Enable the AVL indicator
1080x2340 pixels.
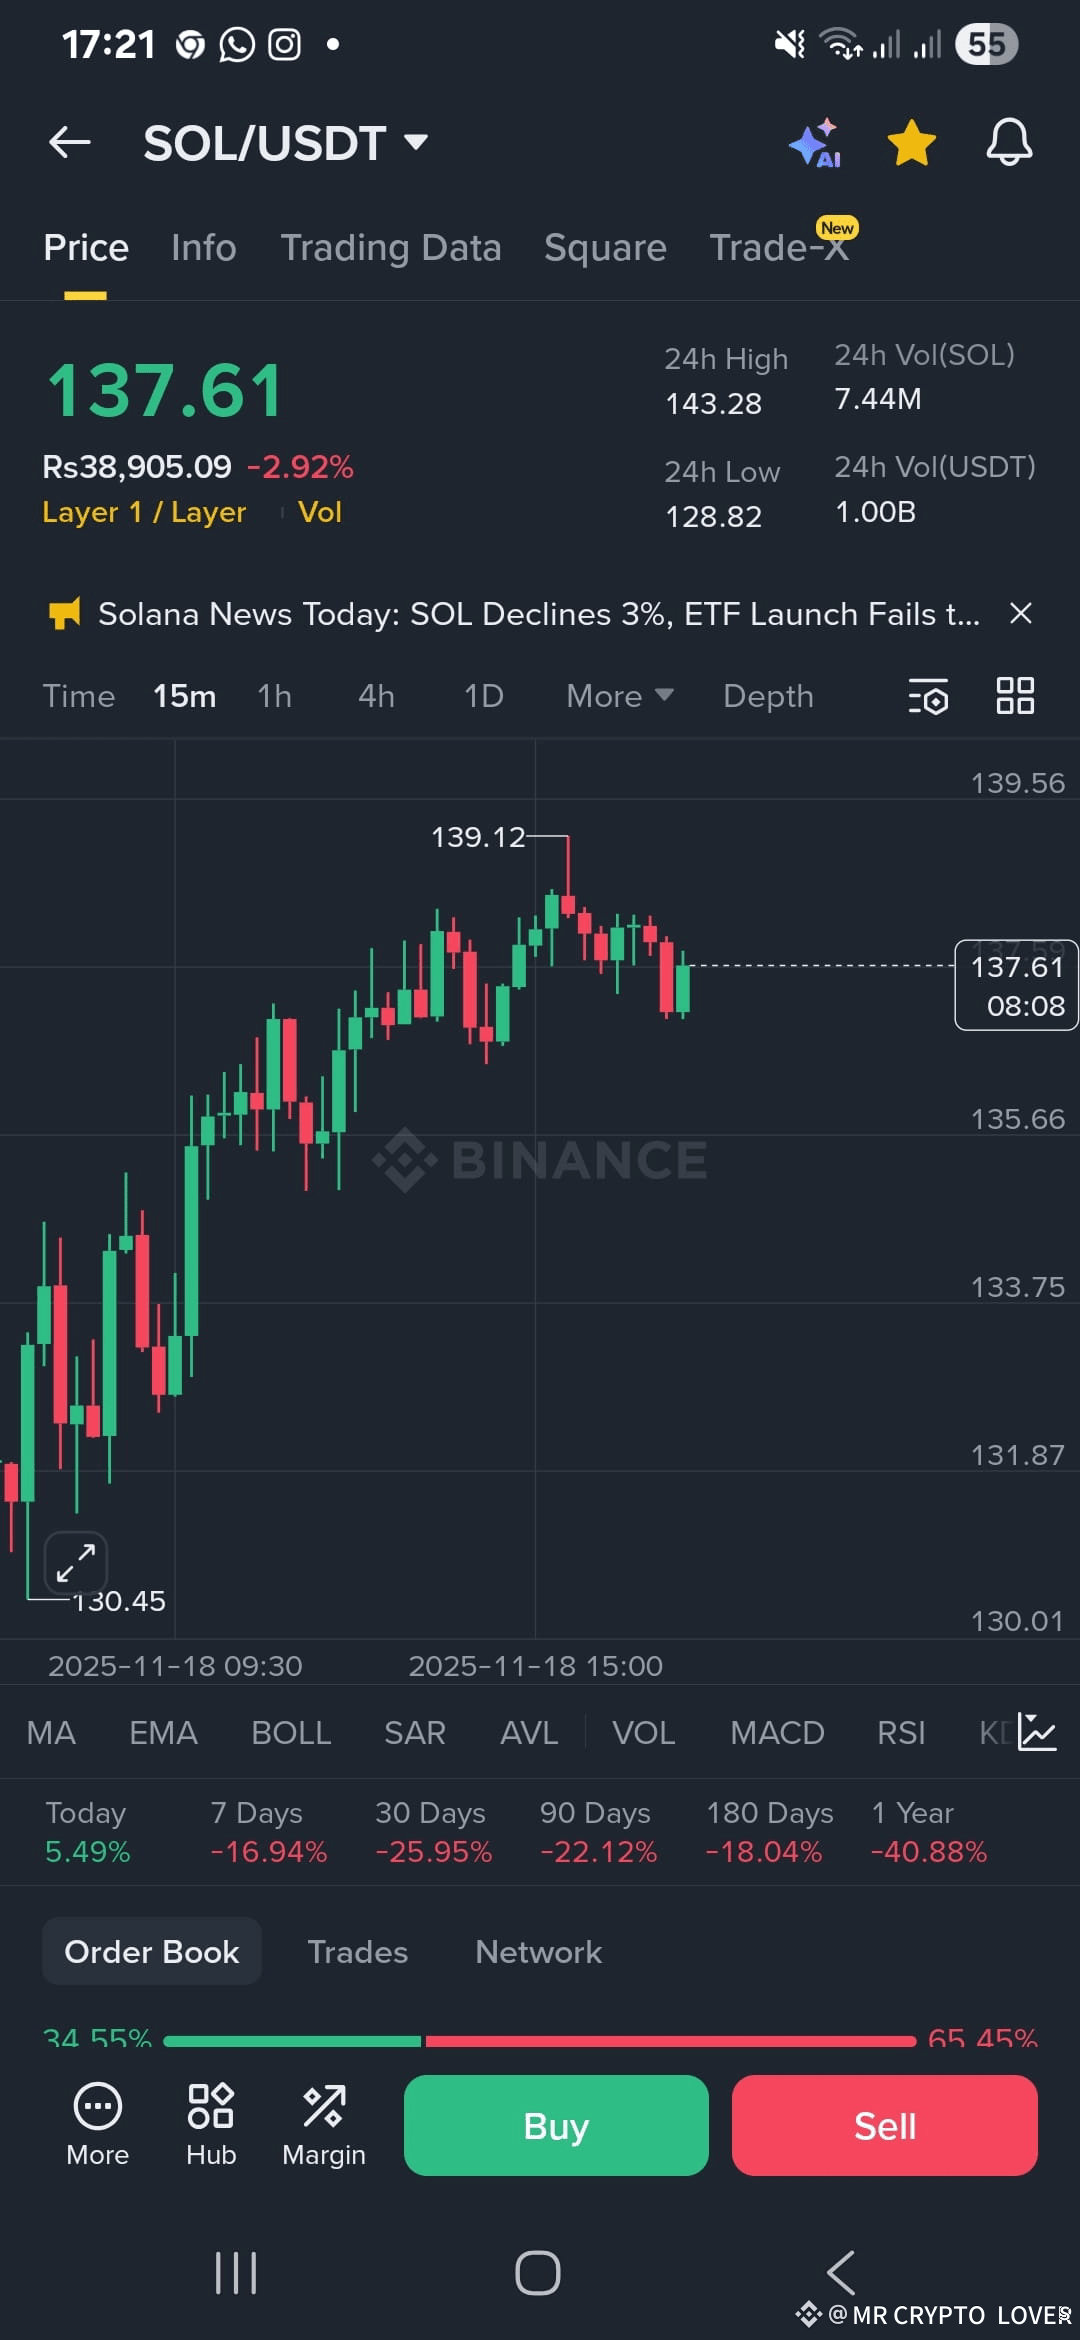click(529, 1733)
